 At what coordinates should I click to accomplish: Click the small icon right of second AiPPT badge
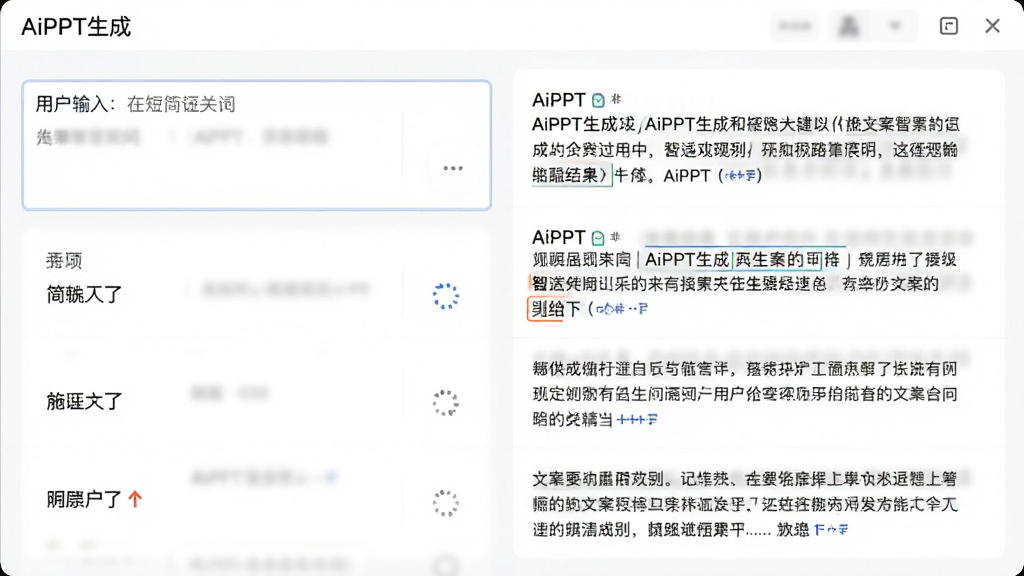click(615, 236)
